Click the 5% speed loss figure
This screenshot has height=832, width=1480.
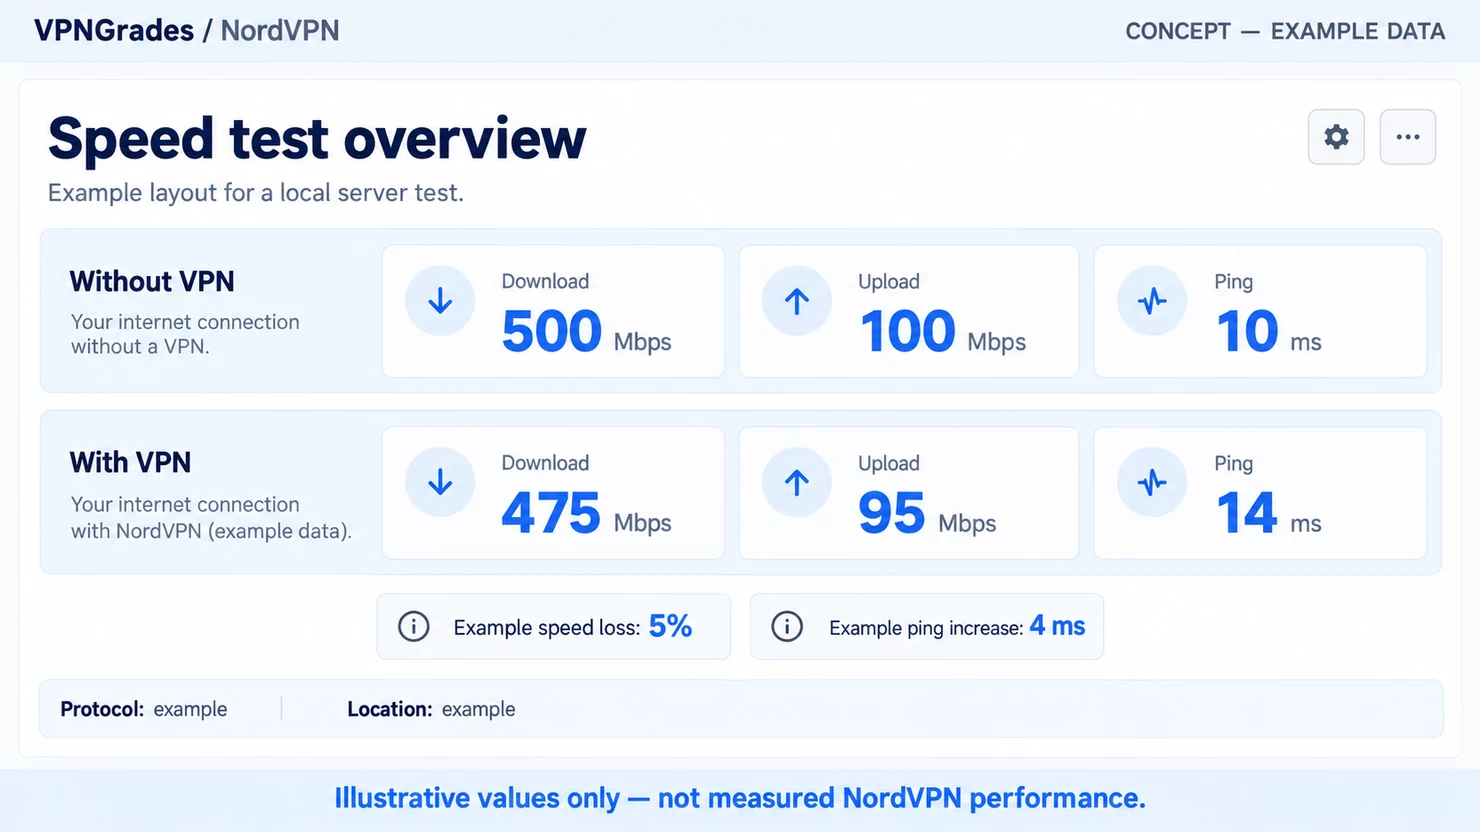pyautogui.click(x=670, y=626)
